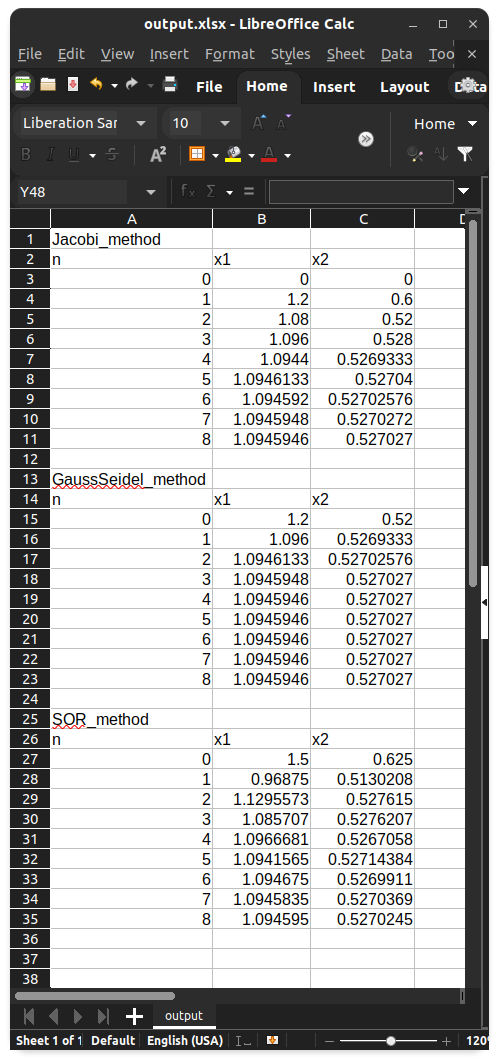499x1061 pixels.
Task: Apply cell borders
Action: (196, 155)
